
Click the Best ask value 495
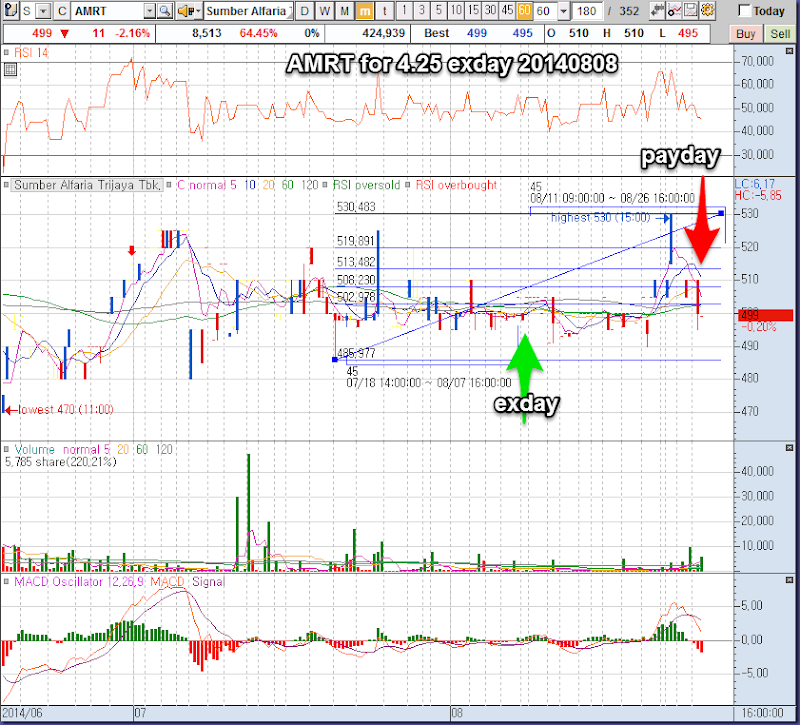pos(522,34)
